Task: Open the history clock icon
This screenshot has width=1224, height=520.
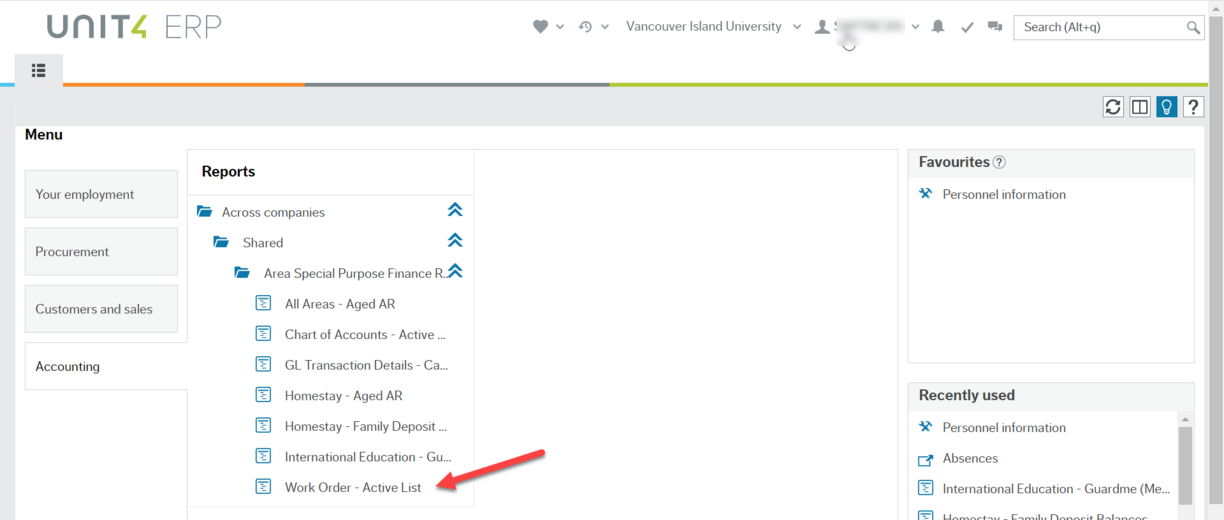Action: click(x=586, y=27)
